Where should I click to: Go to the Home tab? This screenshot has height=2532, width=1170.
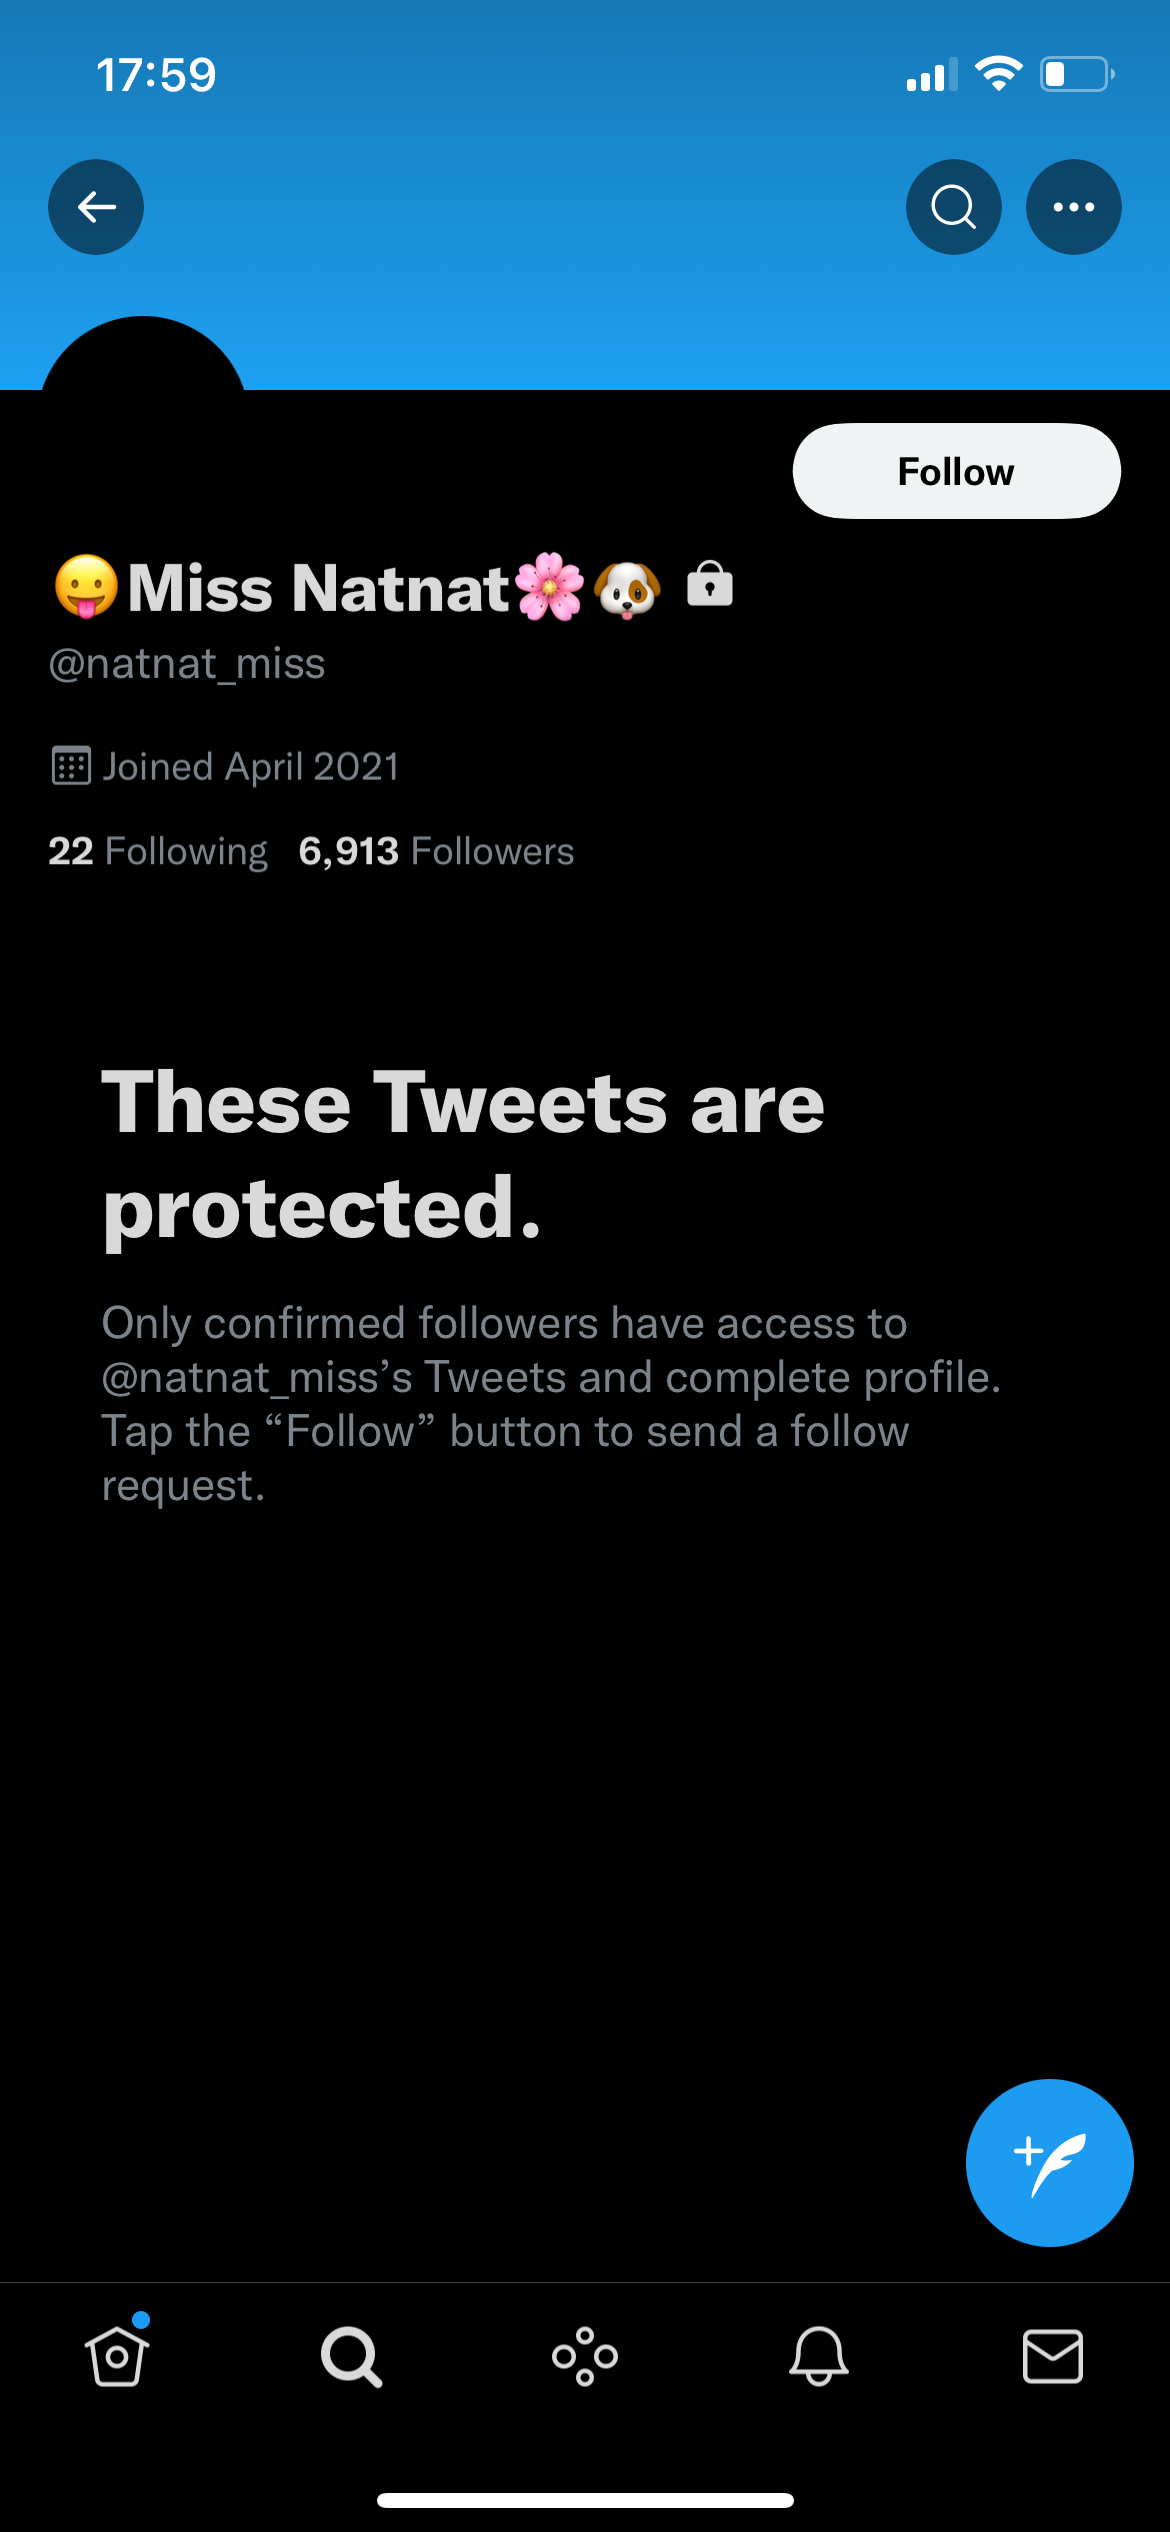click(x=117, y=2355)
